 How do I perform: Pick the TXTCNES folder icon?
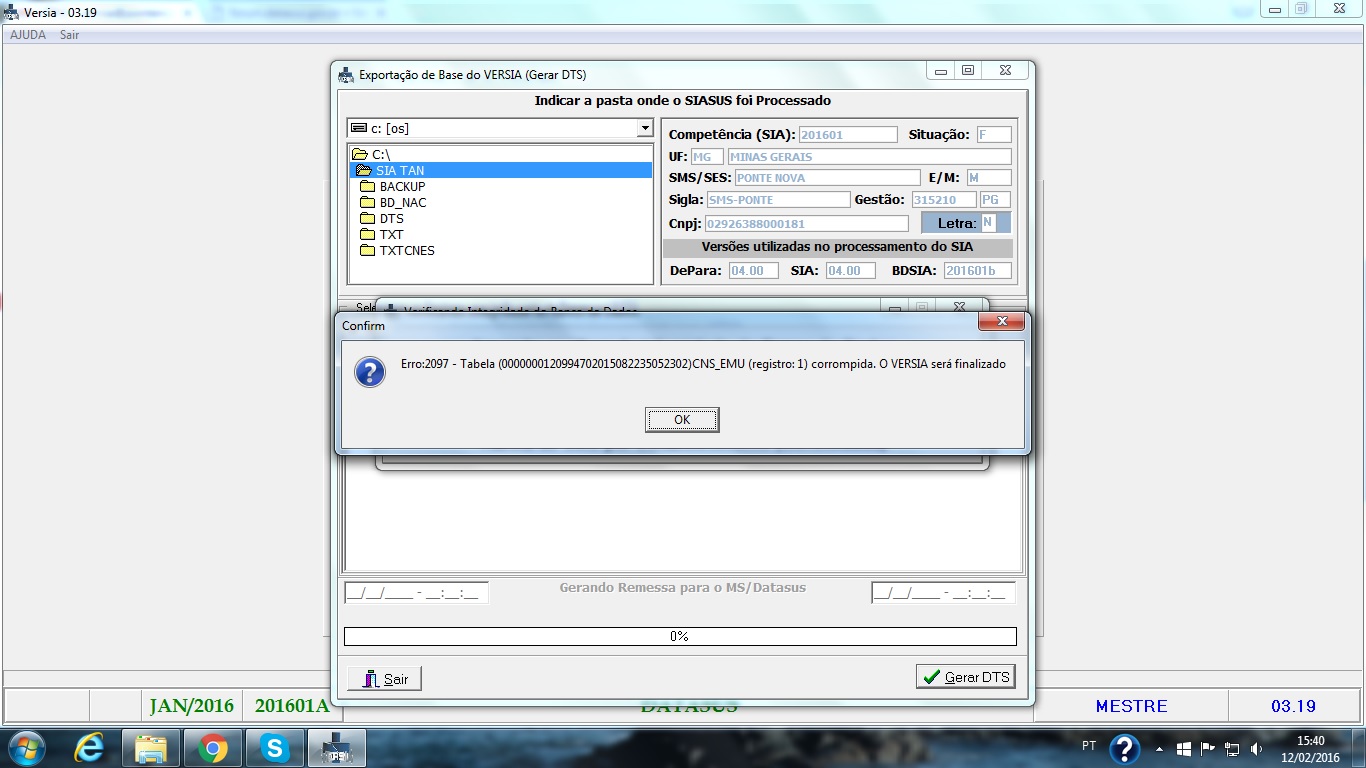367,251
